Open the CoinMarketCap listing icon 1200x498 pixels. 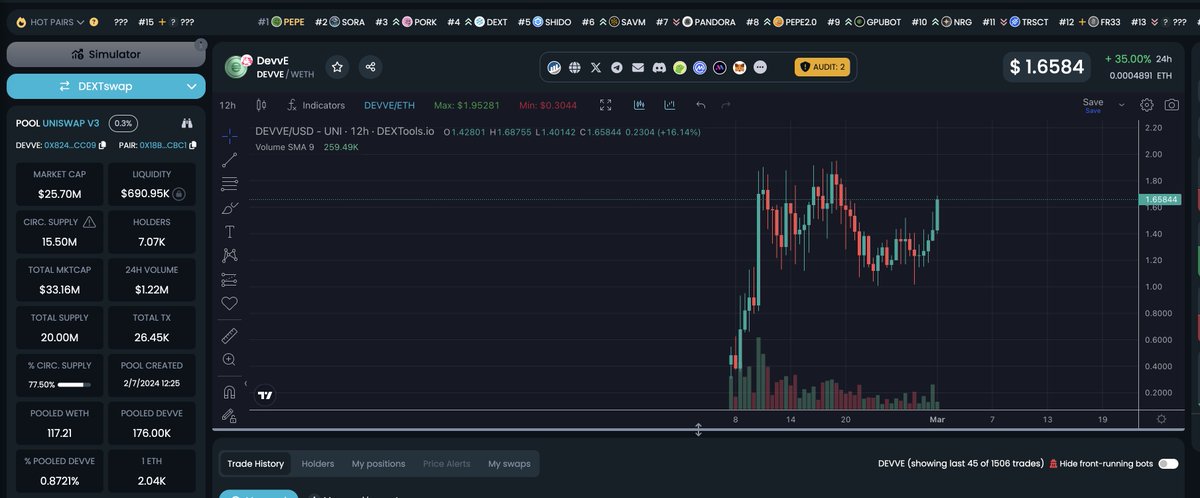700,68
